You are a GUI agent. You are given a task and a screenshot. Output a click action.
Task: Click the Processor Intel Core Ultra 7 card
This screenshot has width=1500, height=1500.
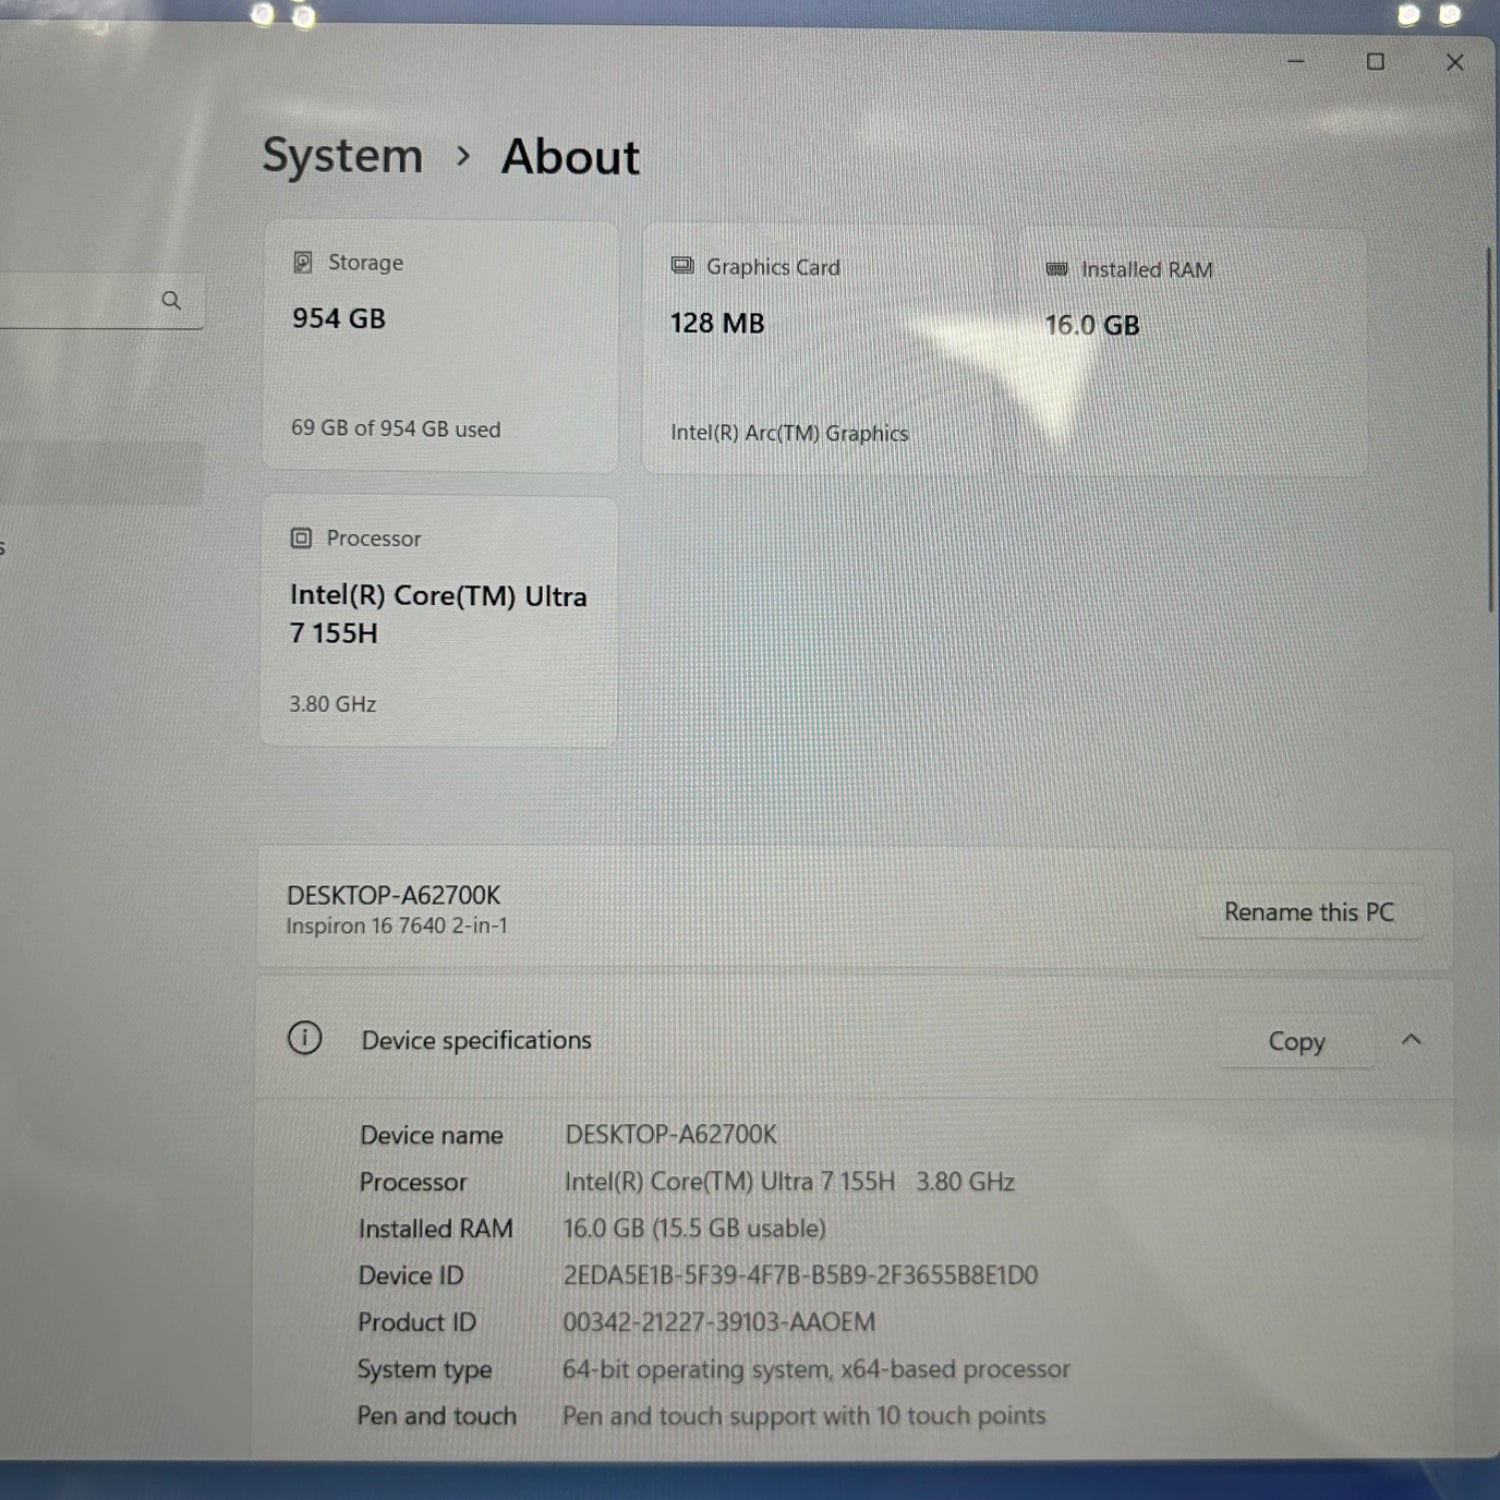pyautogui.click(x=438, y=622)
